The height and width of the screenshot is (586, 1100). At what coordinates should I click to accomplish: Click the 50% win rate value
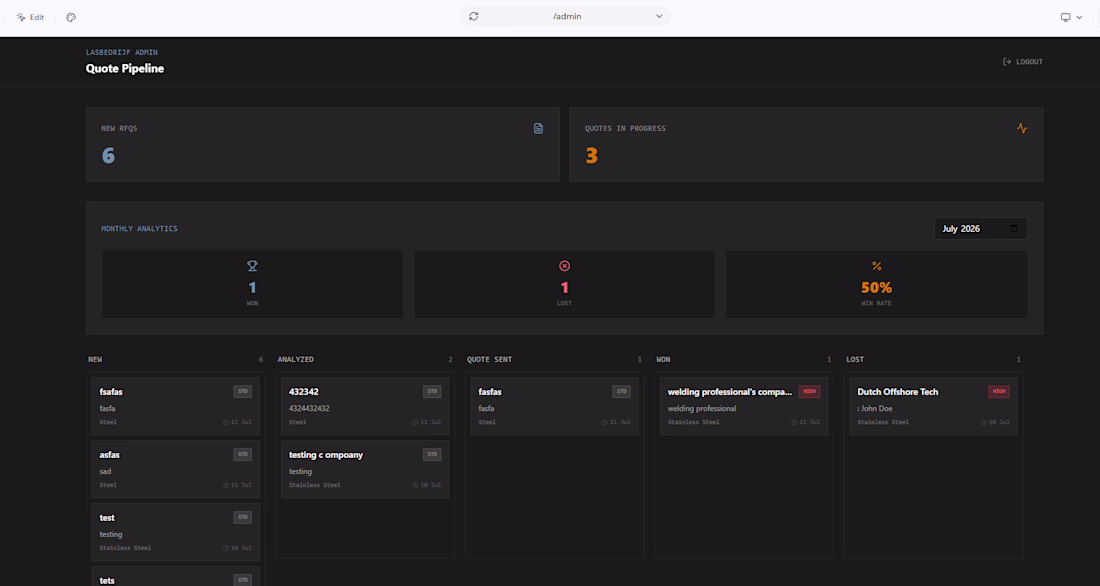point(876,287)
